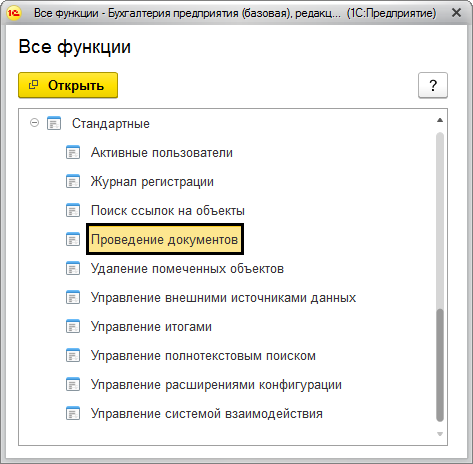
Task: Select Поиск ссылок на объекты
Action: [168, 211]
